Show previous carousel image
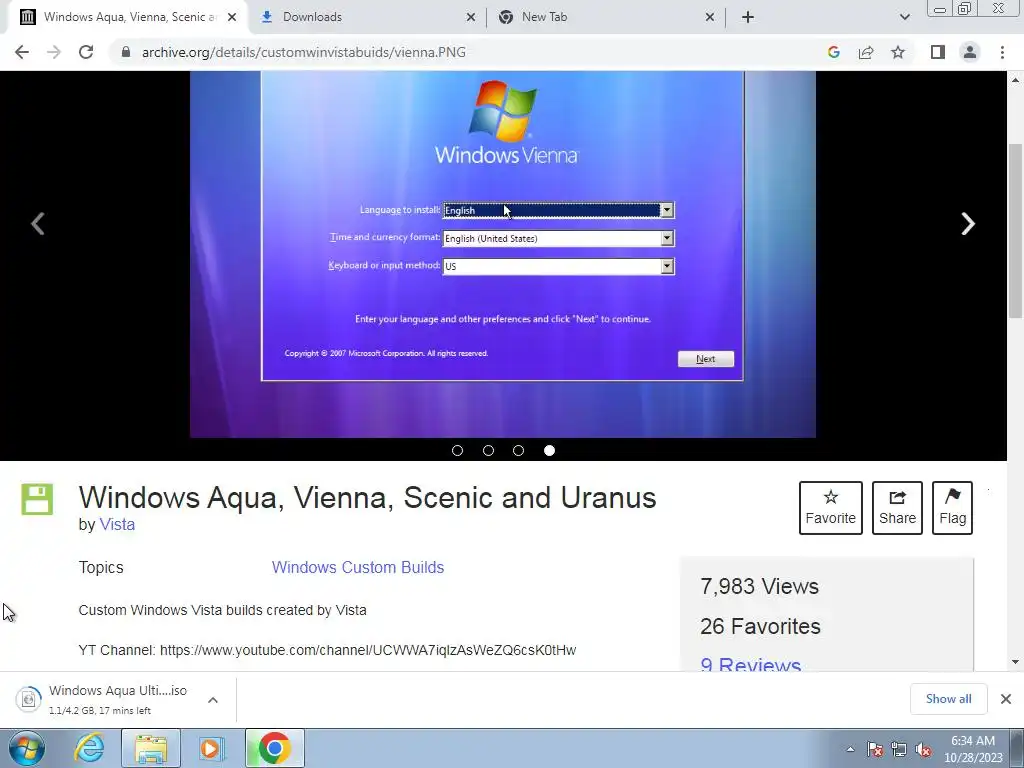Screen dimensions: 1024x768 tap(38, 224)
